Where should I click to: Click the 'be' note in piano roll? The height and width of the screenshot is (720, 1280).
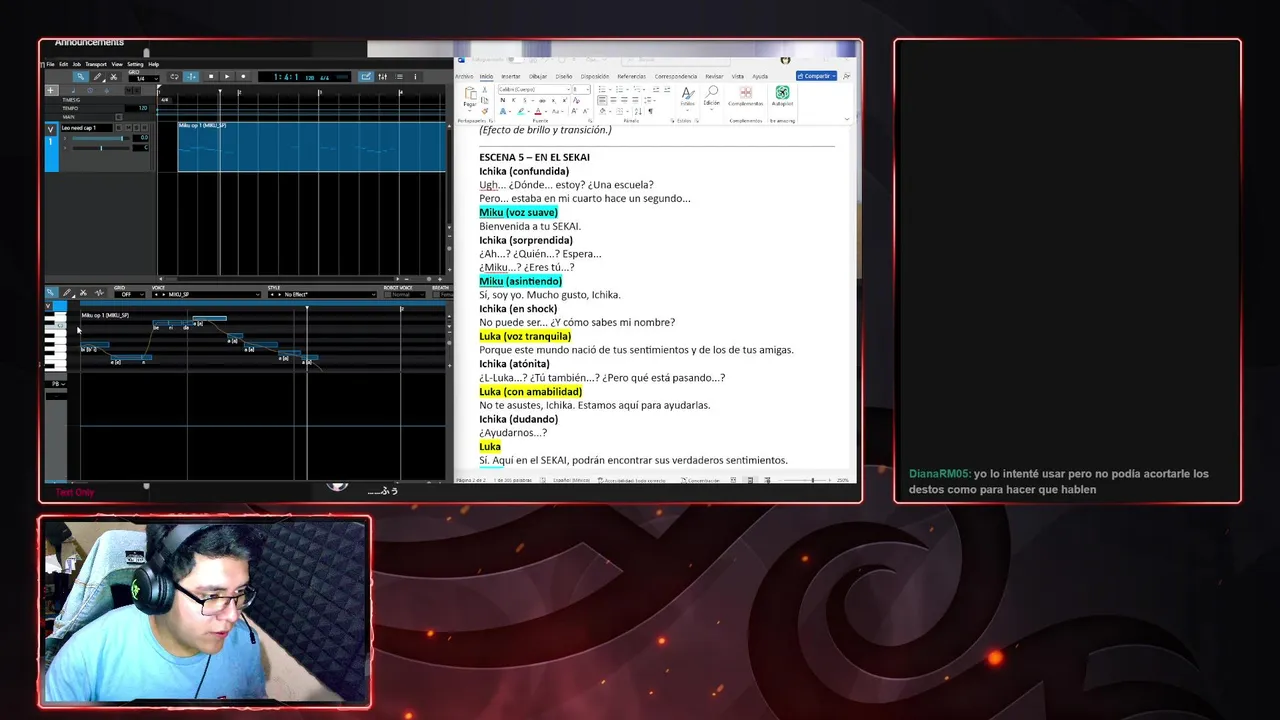(160, 323)
